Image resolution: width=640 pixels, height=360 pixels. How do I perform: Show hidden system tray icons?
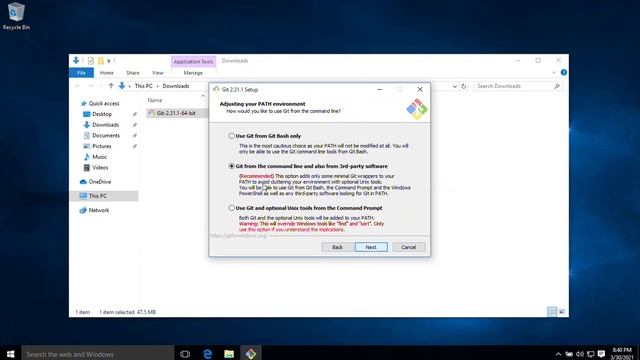pos(558,354)
